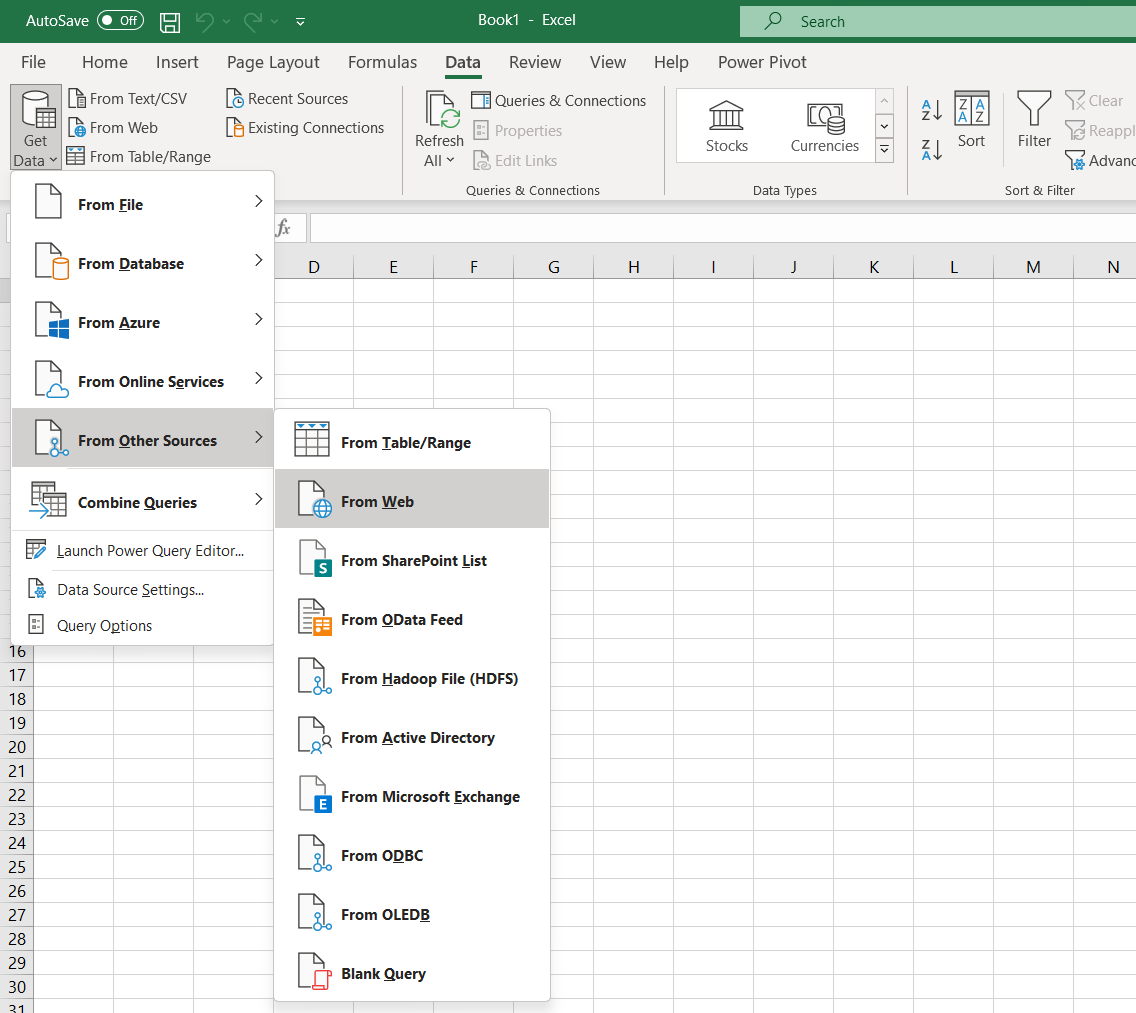The height and width of the screenshot is (1013, 1136).
Task: Click the Save floppy disk icon
Action: click(x=170, y=22)
